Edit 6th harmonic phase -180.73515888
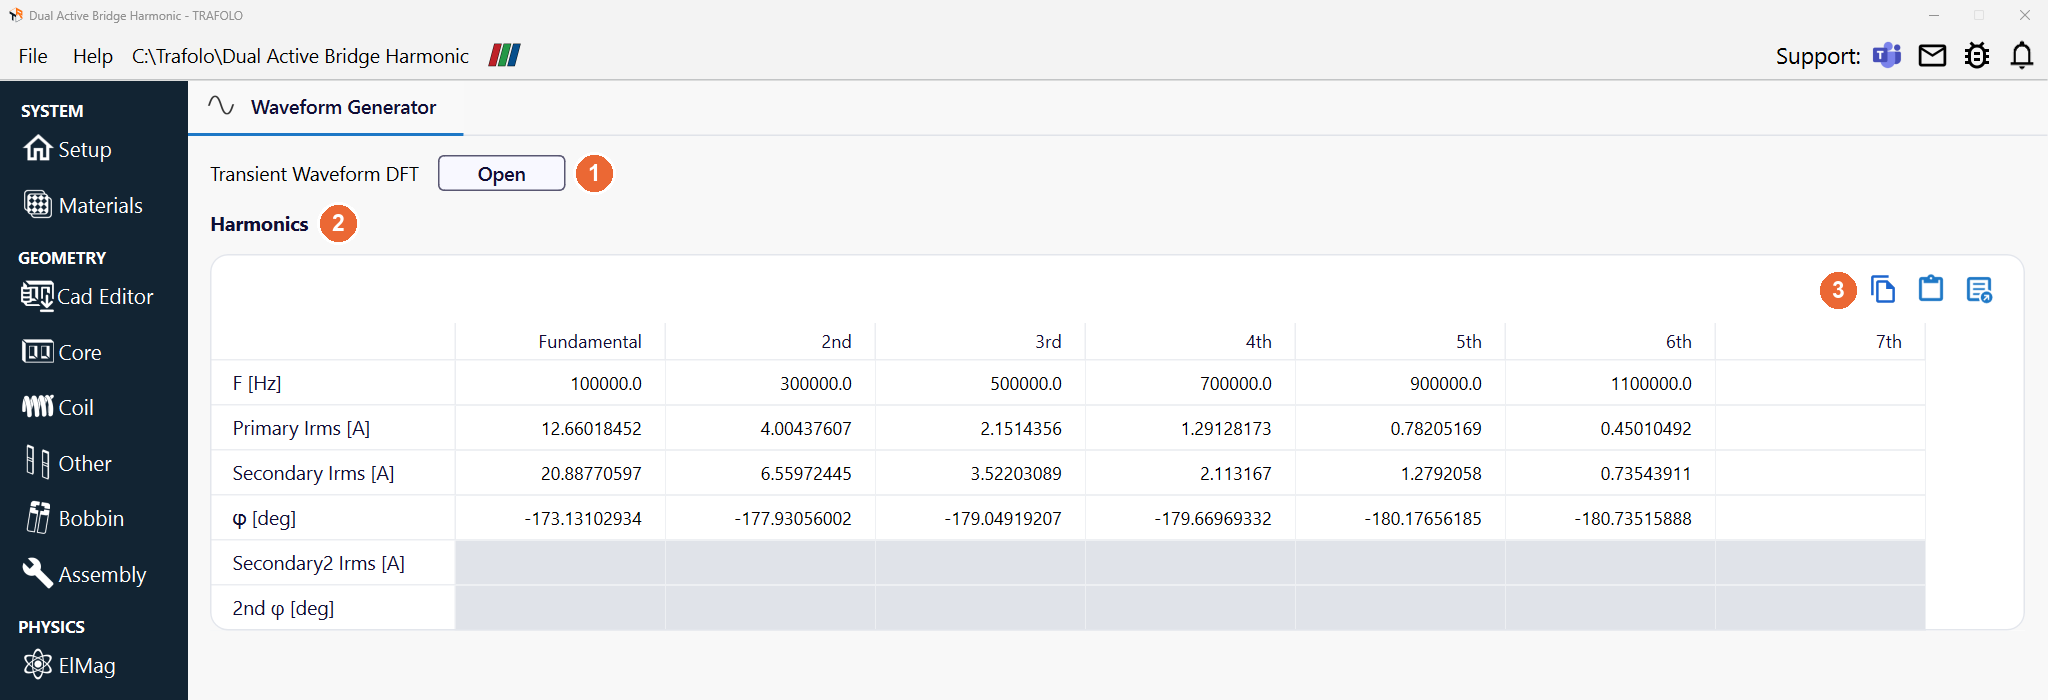This screenshot has width=2048, height=700. click(1610, 518)
